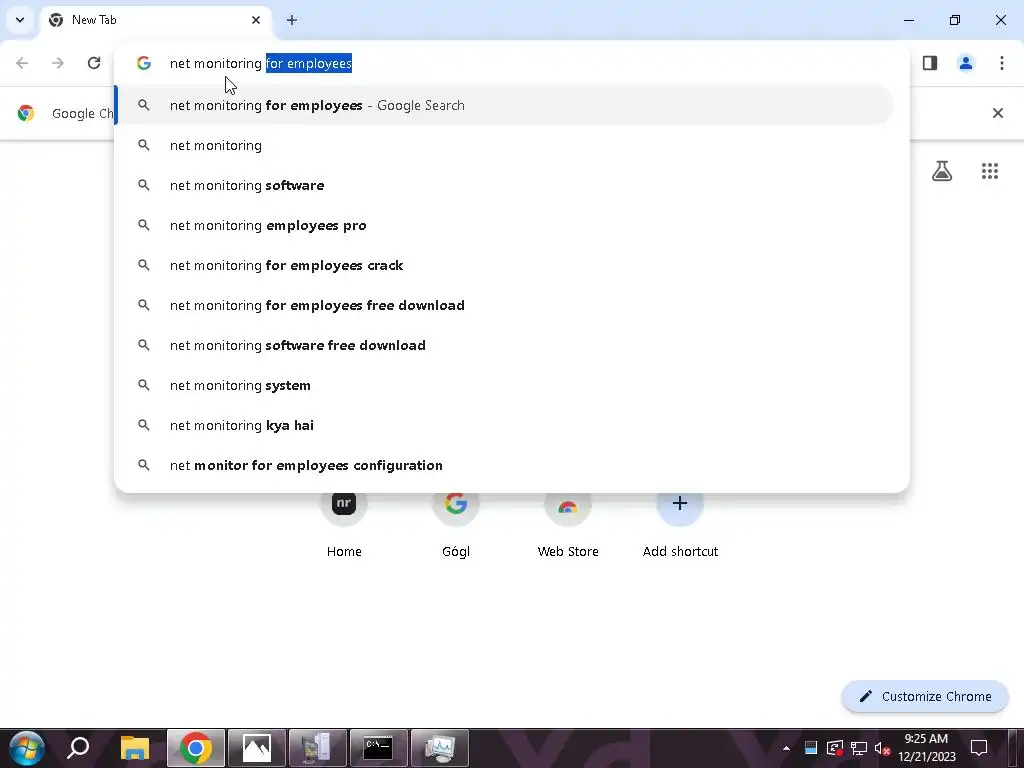Close the New Tab tab
The image size is (1024, 768).
tap(256, 20)
